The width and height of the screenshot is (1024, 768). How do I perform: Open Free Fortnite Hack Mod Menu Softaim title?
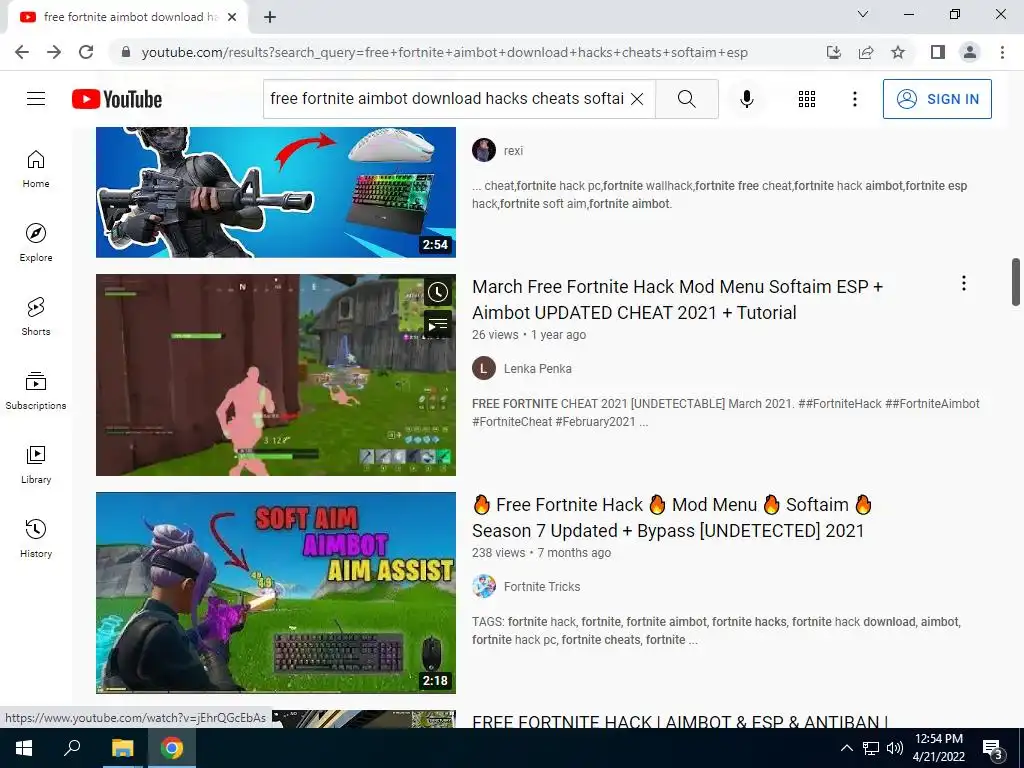point(673,518)
